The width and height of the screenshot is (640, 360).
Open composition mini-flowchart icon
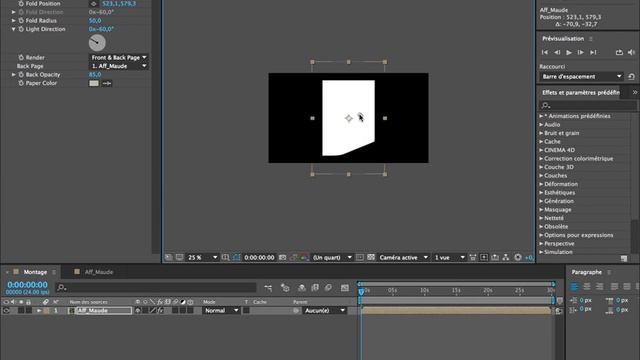coord(268,288)
